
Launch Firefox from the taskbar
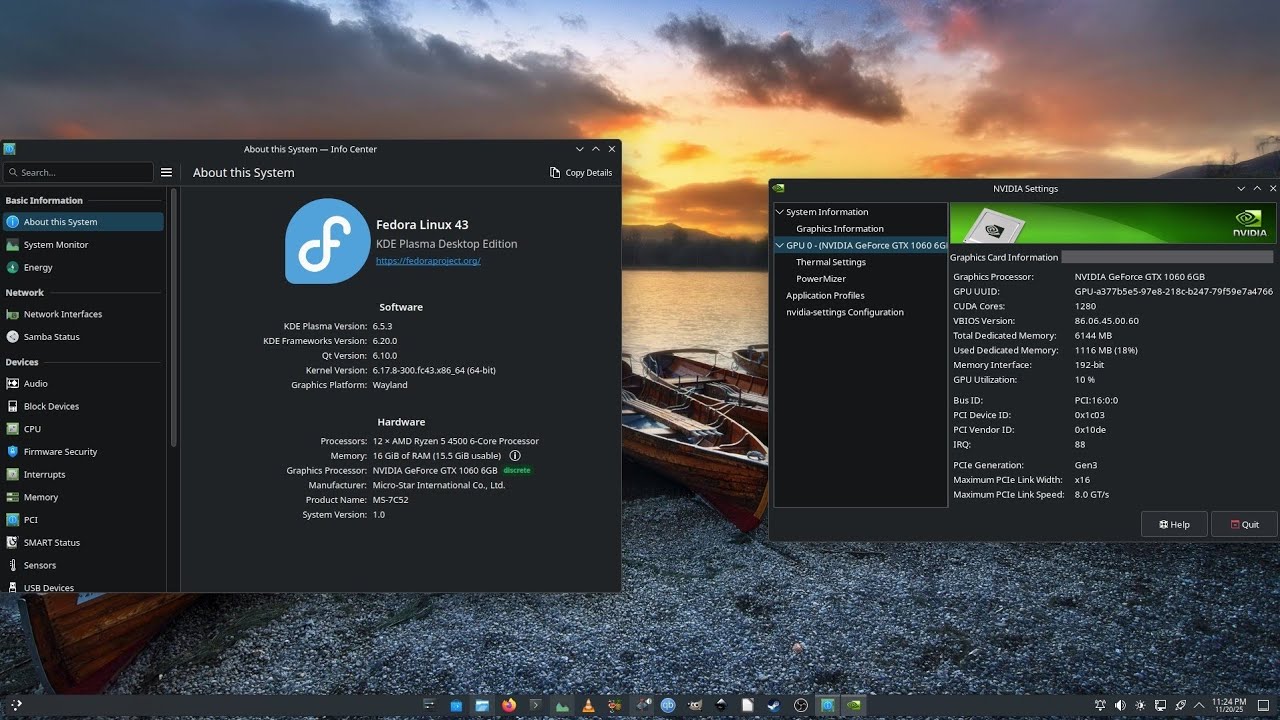[509, 705]
